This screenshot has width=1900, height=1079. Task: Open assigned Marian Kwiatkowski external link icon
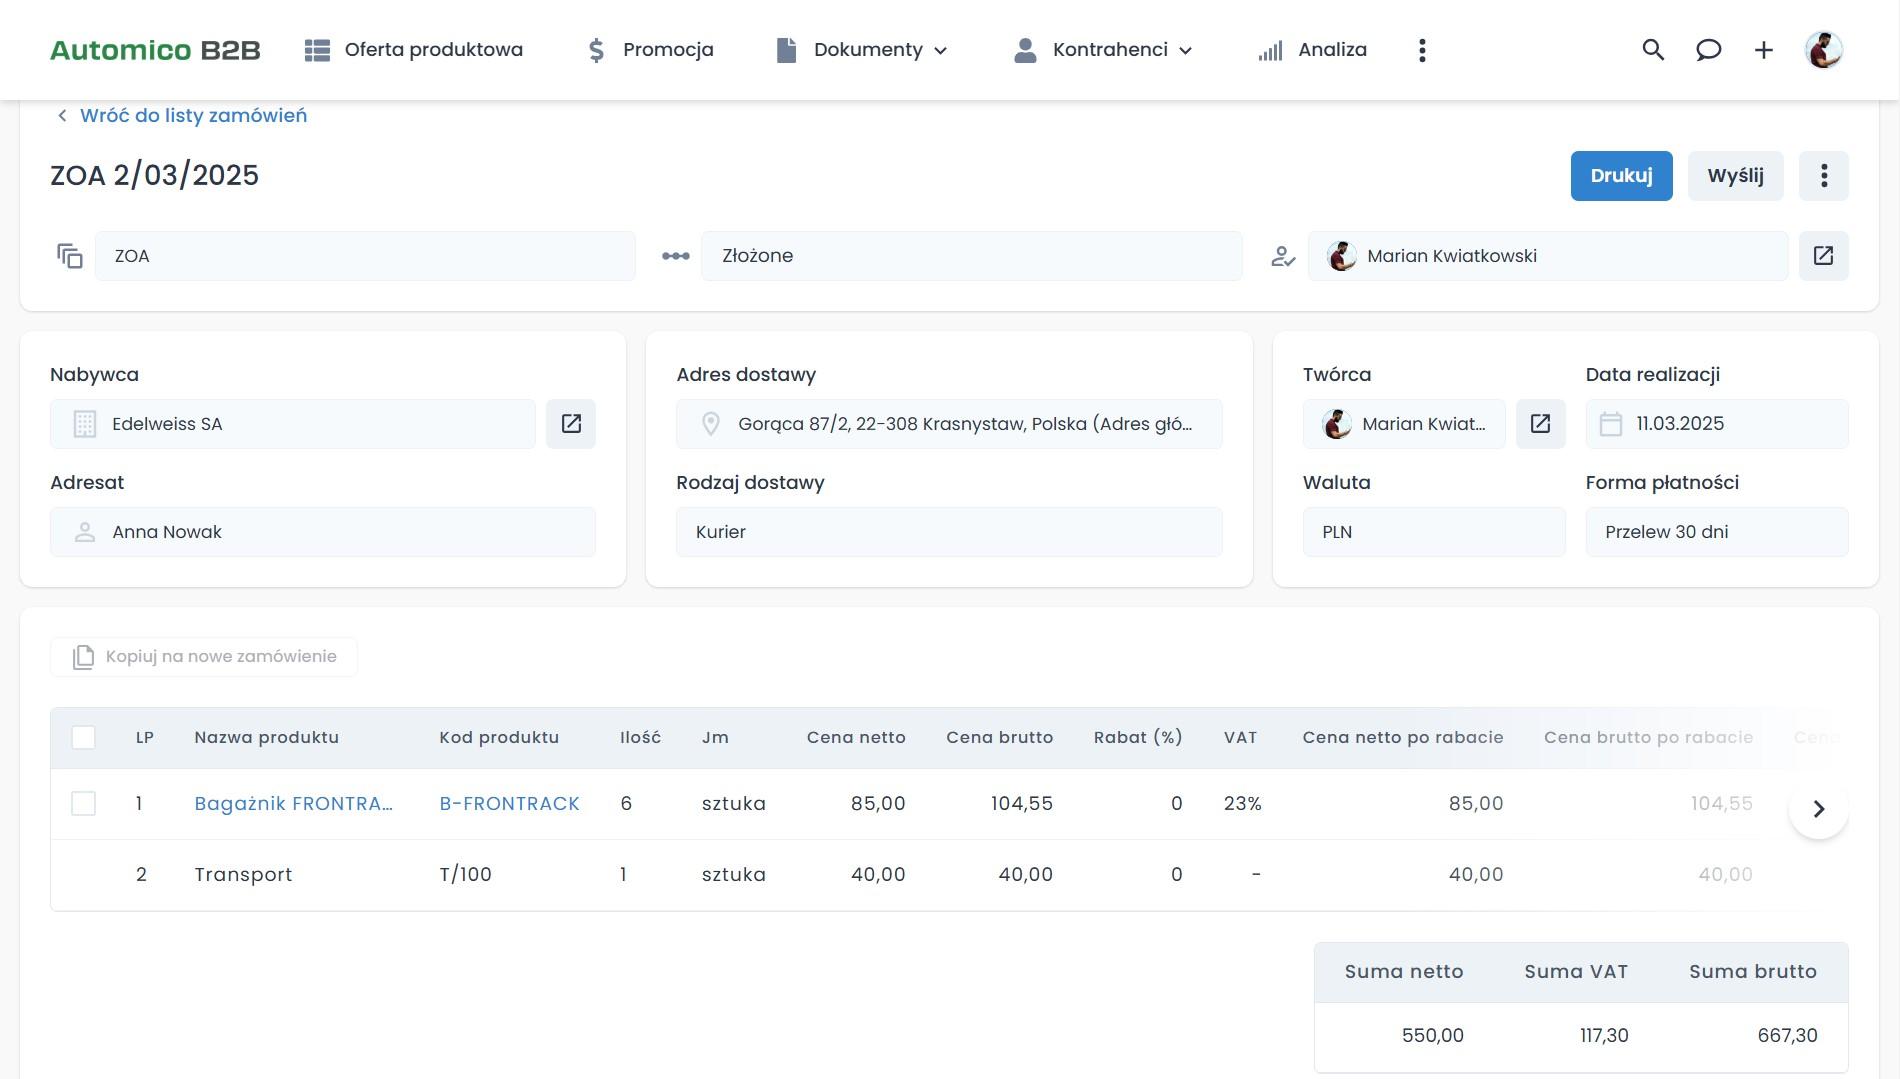pos(1823,256)
